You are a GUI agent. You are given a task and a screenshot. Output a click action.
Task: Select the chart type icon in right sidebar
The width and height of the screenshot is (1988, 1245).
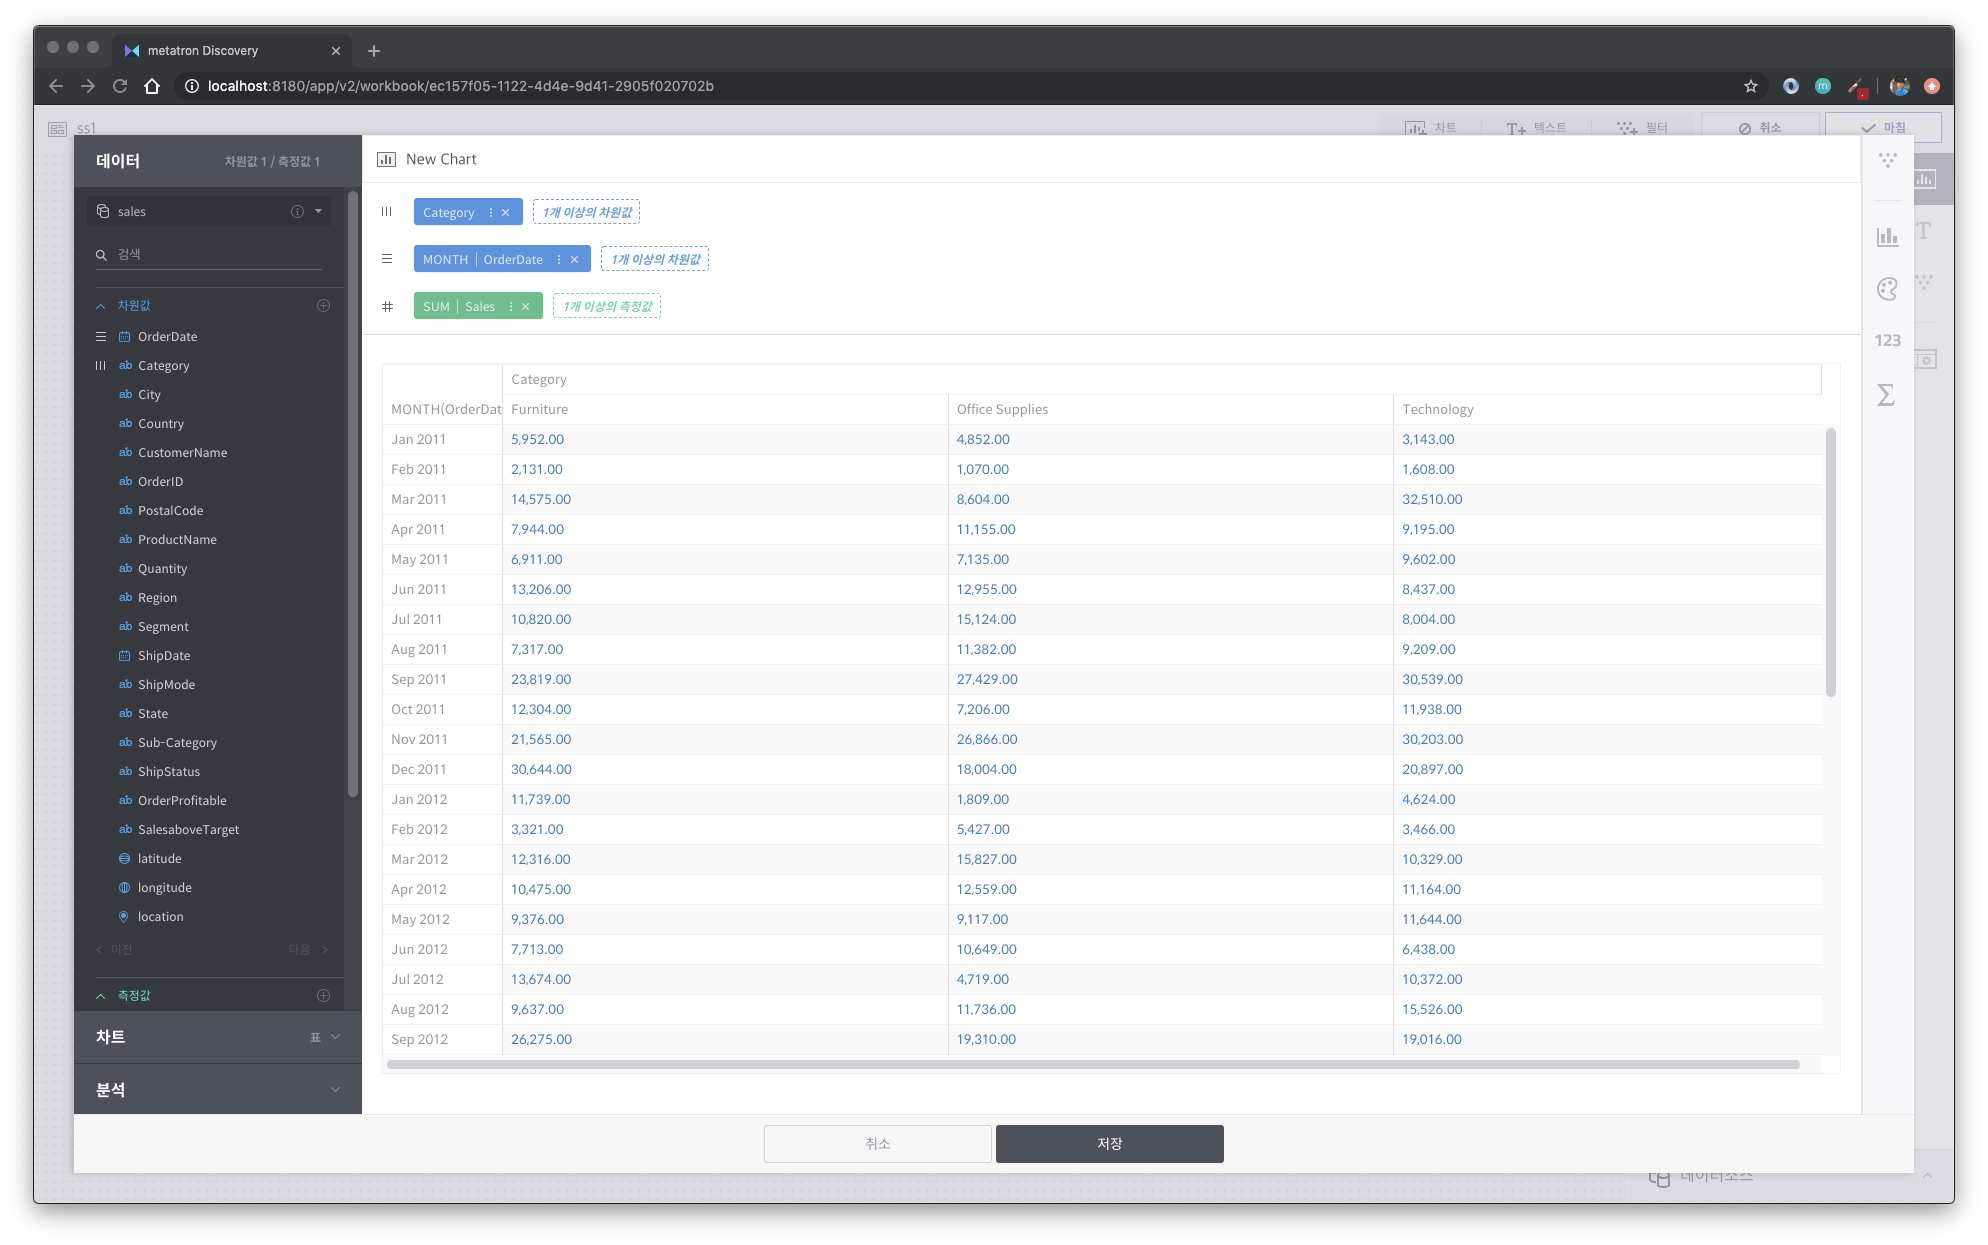[x=1887, y=237]
